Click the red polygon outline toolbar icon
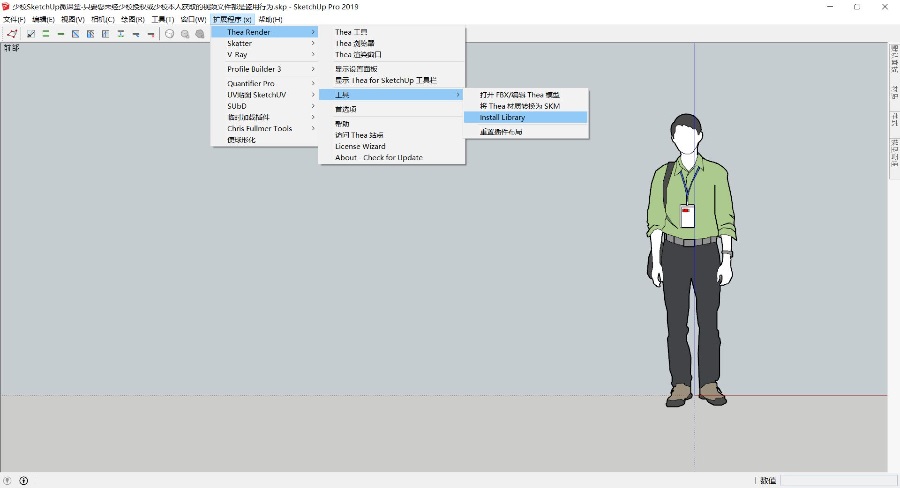 coord(11,34)
